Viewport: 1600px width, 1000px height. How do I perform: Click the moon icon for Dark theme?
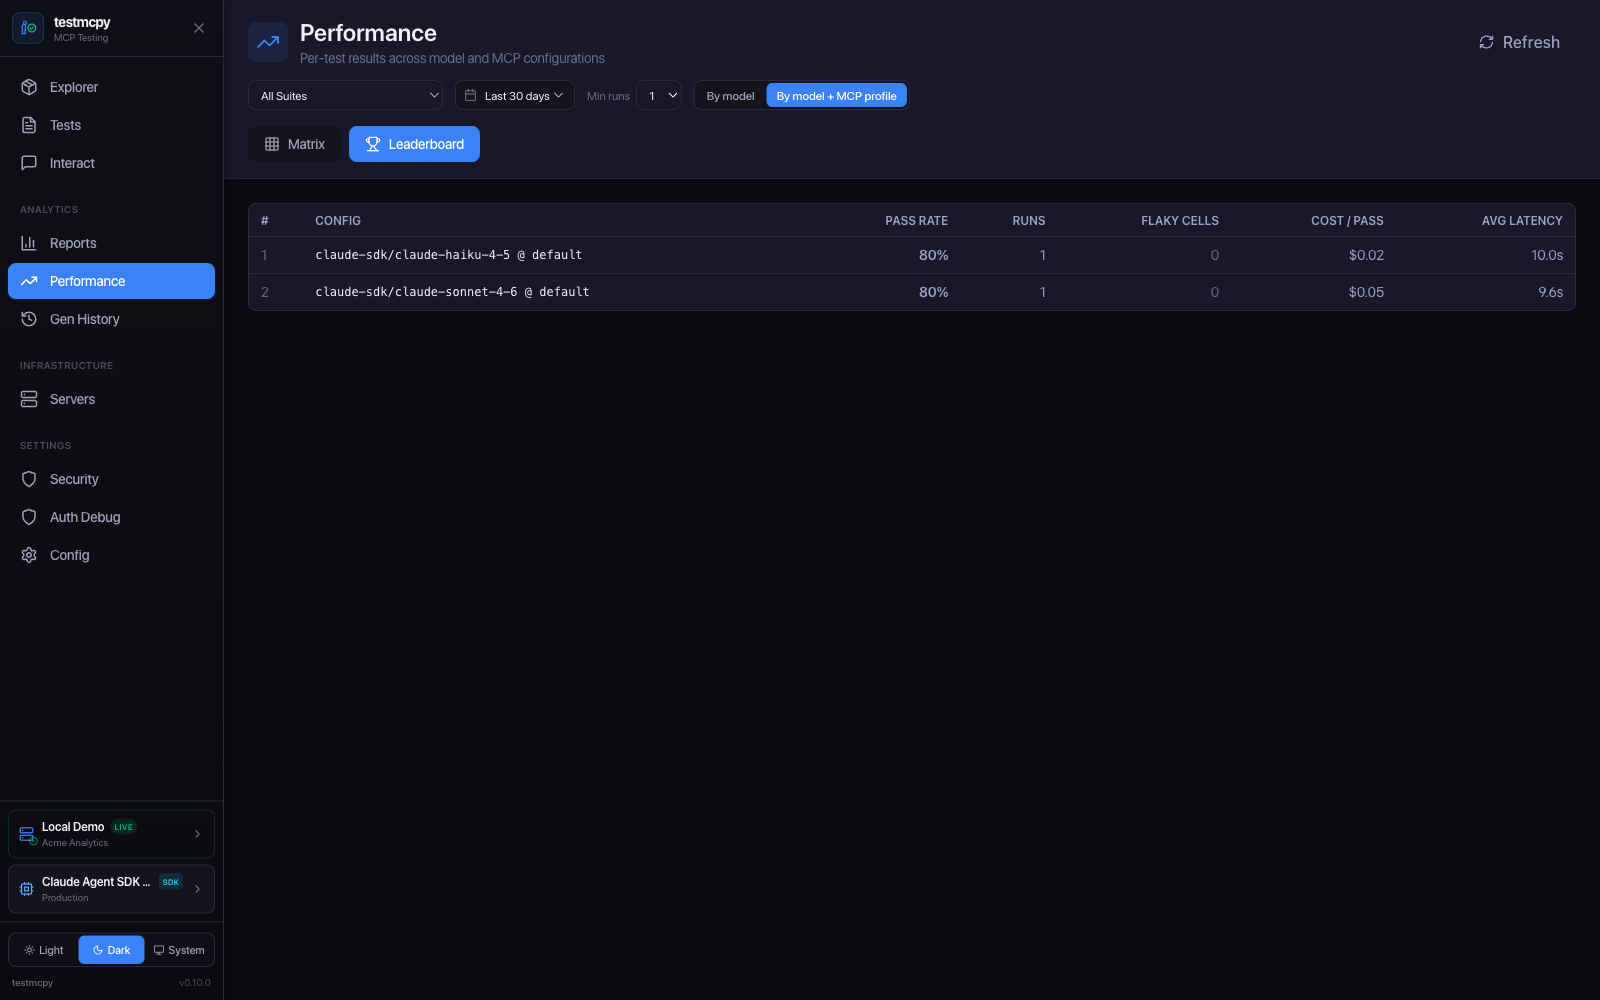pos(98,950)
